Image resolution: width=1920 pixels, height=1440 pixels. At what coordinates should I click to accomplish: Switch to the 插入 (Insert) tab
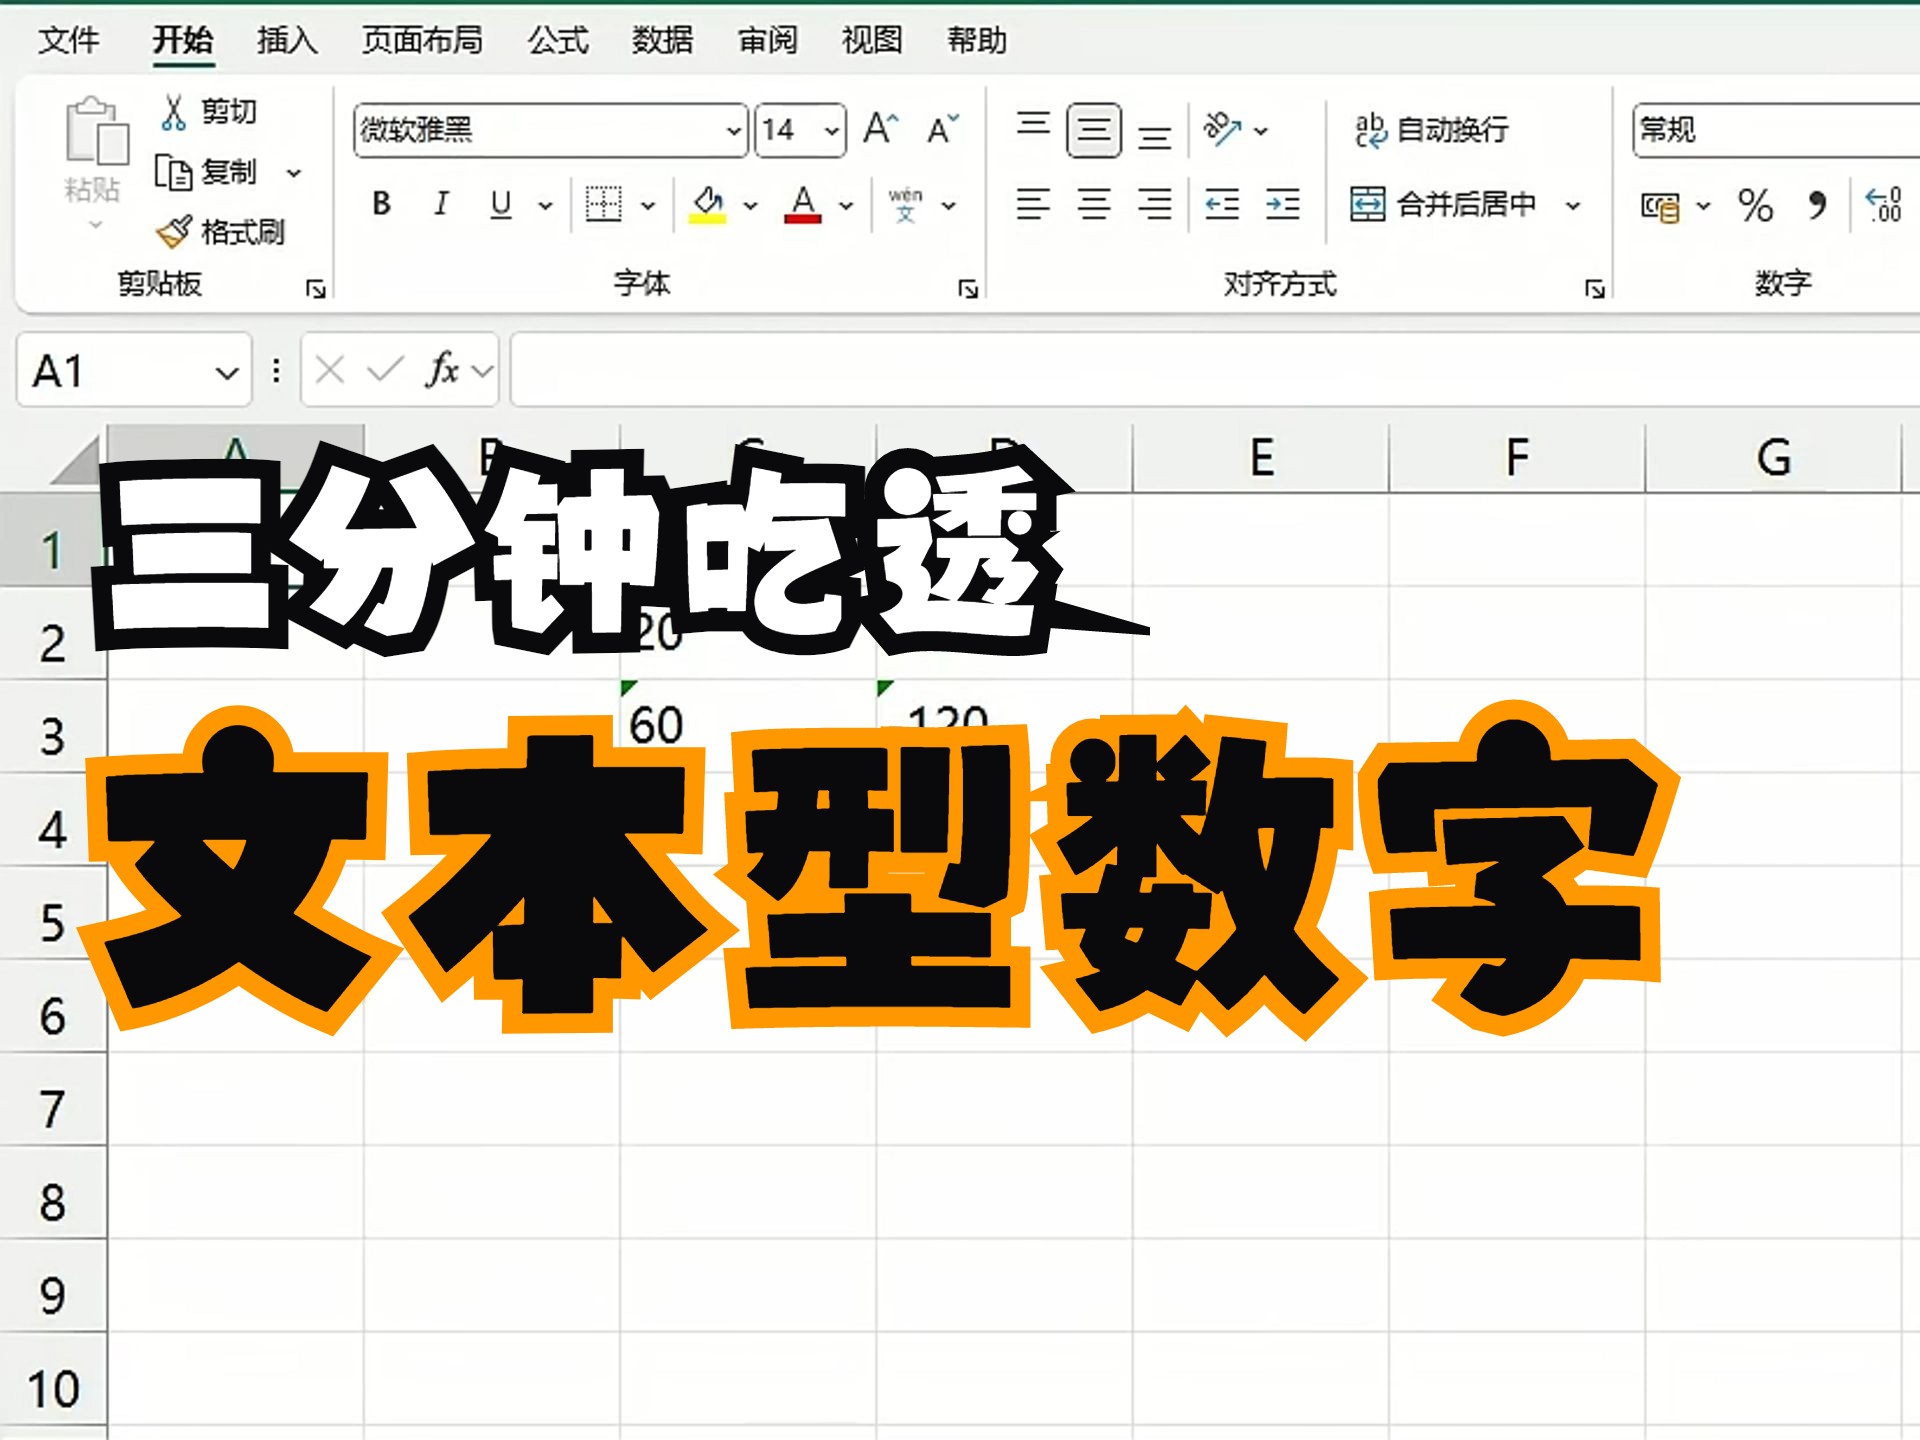click(286, 40)
